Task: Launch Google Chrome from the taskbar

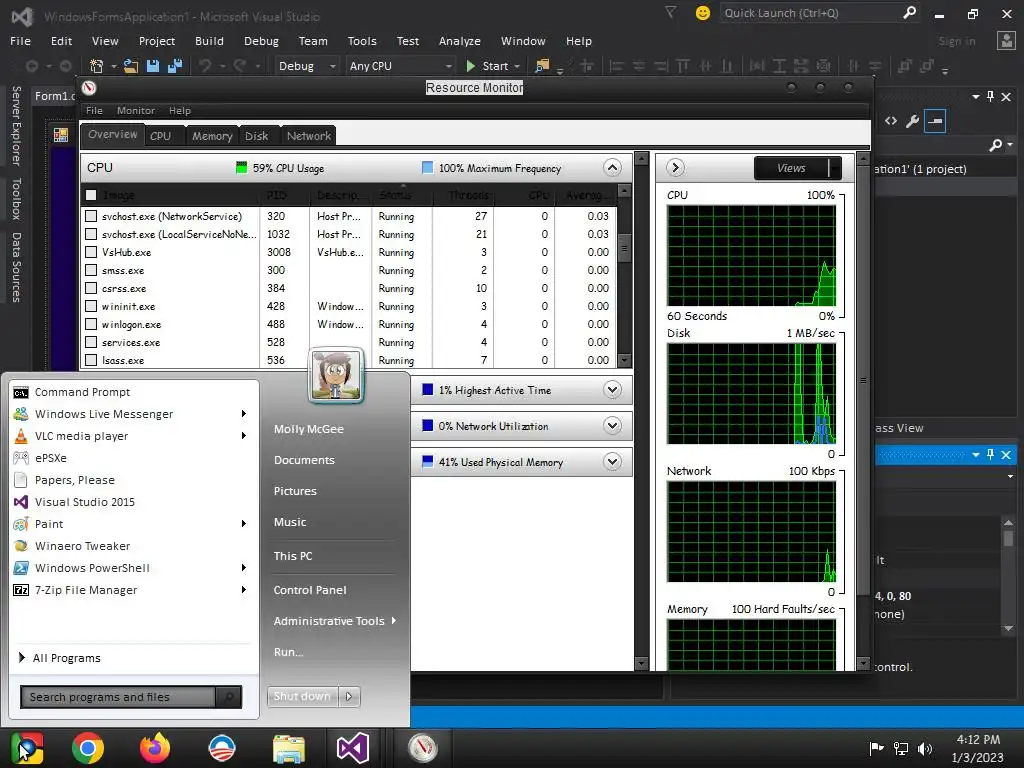Action: [x=88, y=748]
